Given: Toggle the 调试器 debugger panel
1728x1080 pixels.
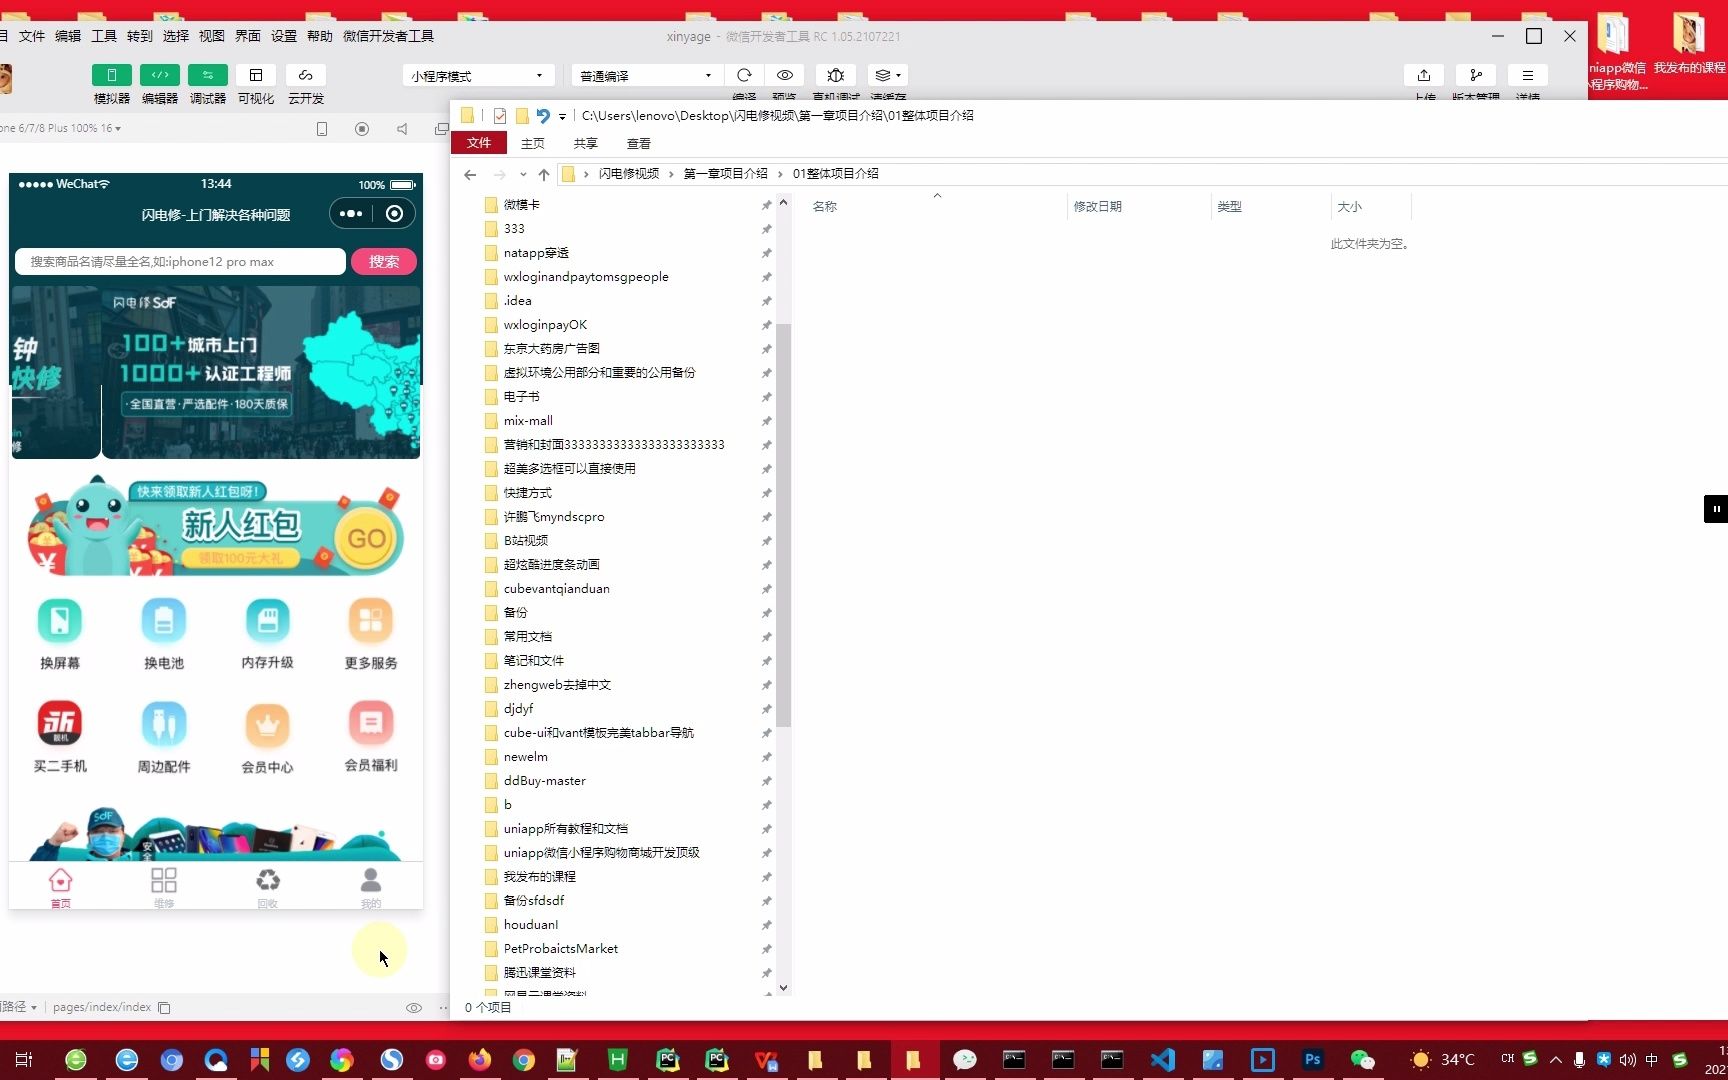Looking at the screenshot, I should [x=208, y=75].
